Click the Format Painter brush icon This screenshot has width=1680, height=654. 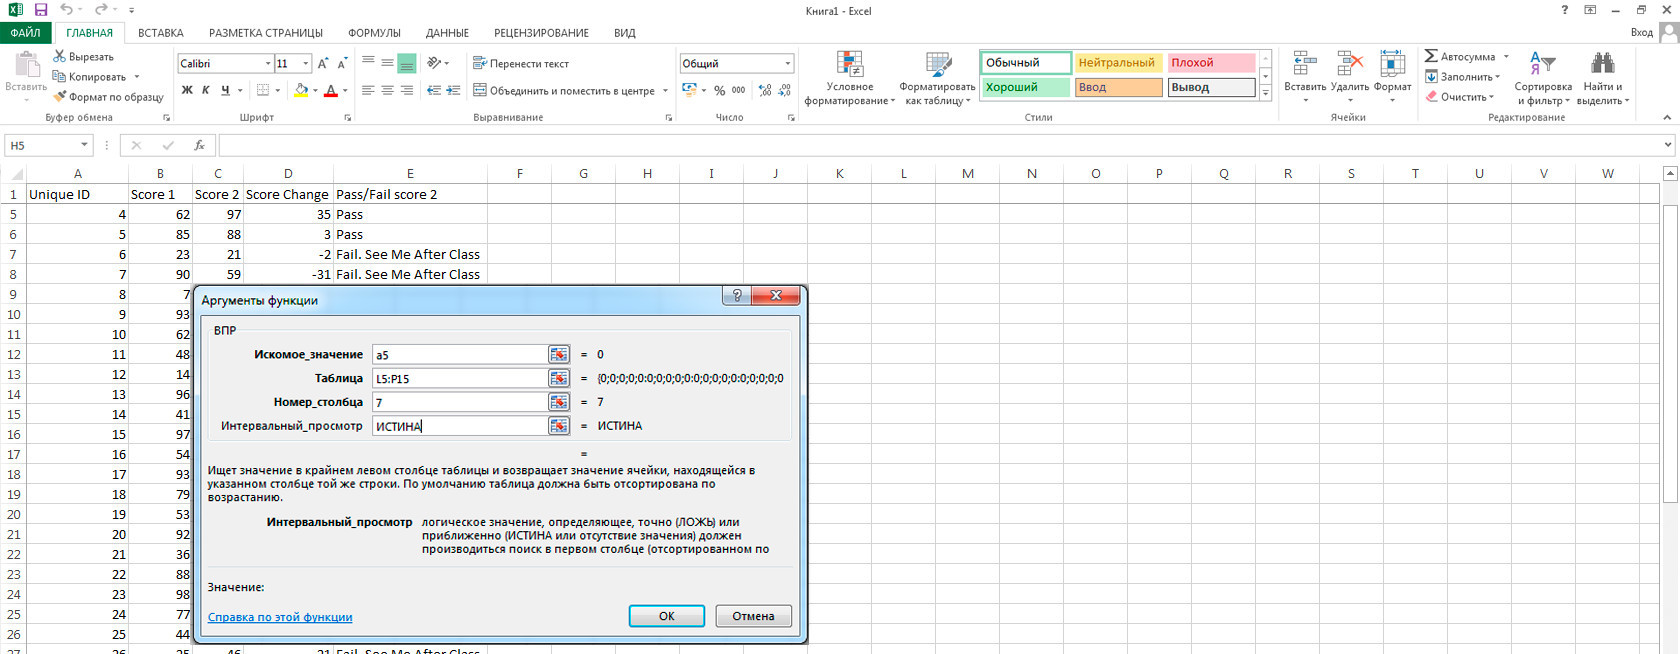tap(60, 97)
